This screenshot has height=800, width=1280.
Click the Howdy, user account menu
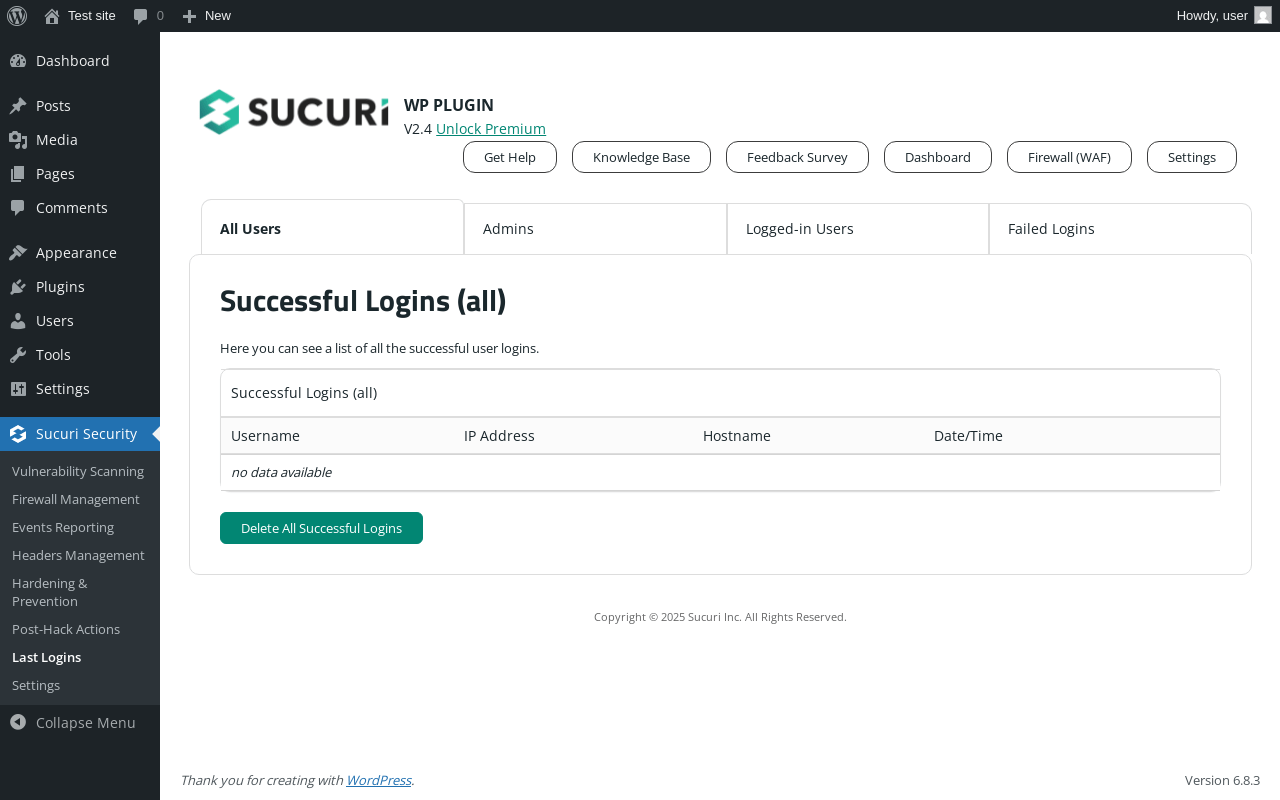(1224, 16)
